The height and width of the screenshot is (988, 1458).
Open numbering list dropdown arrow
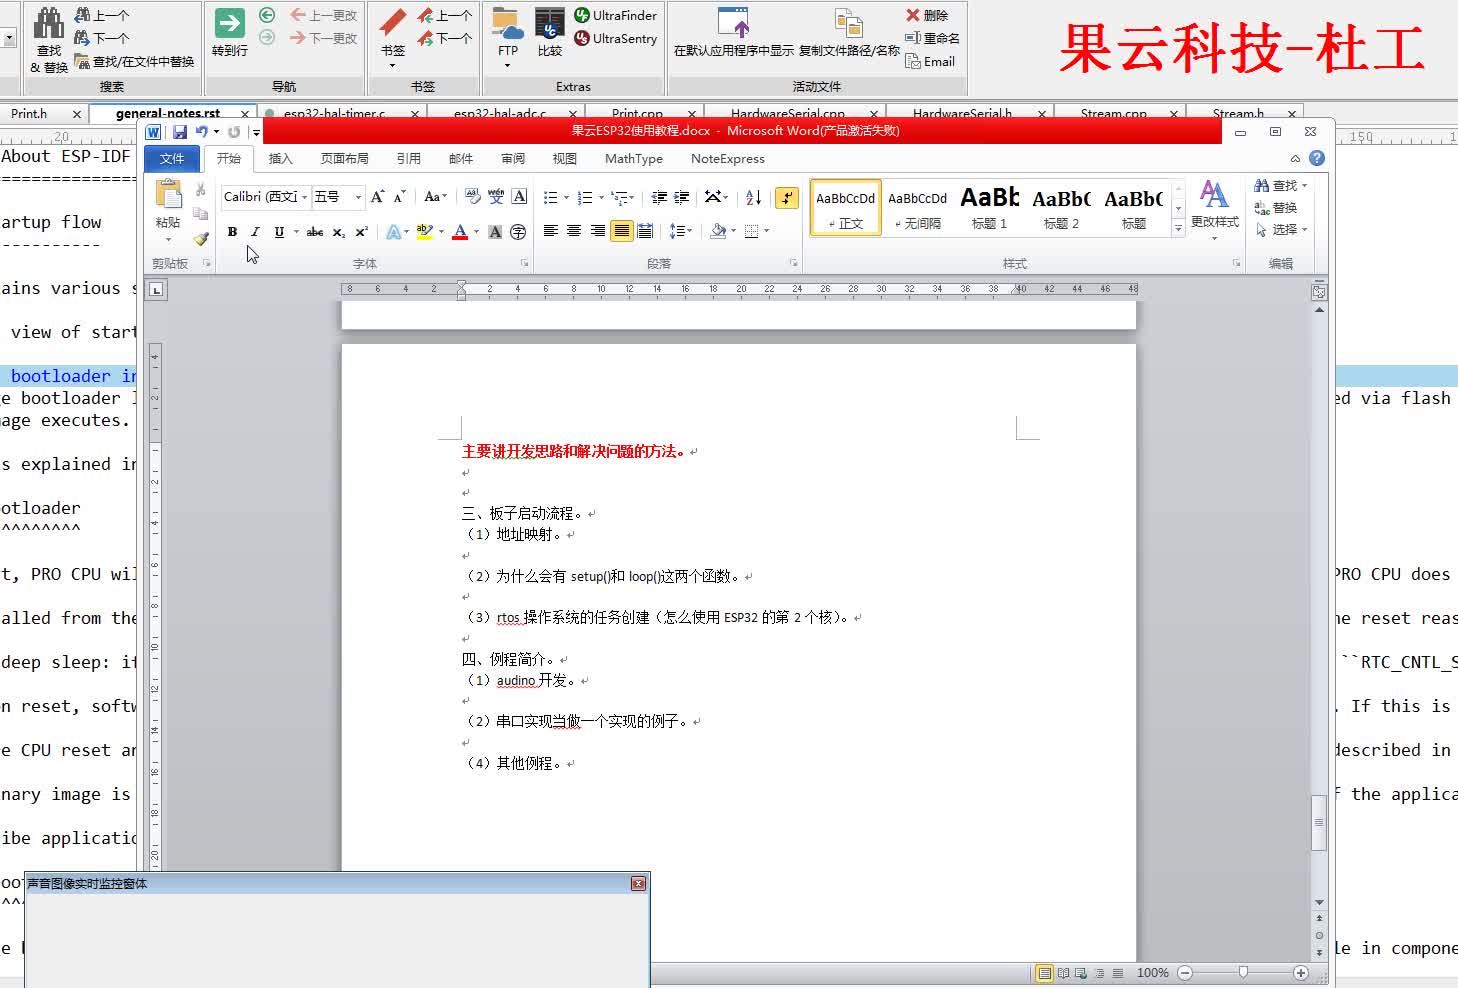601,198
